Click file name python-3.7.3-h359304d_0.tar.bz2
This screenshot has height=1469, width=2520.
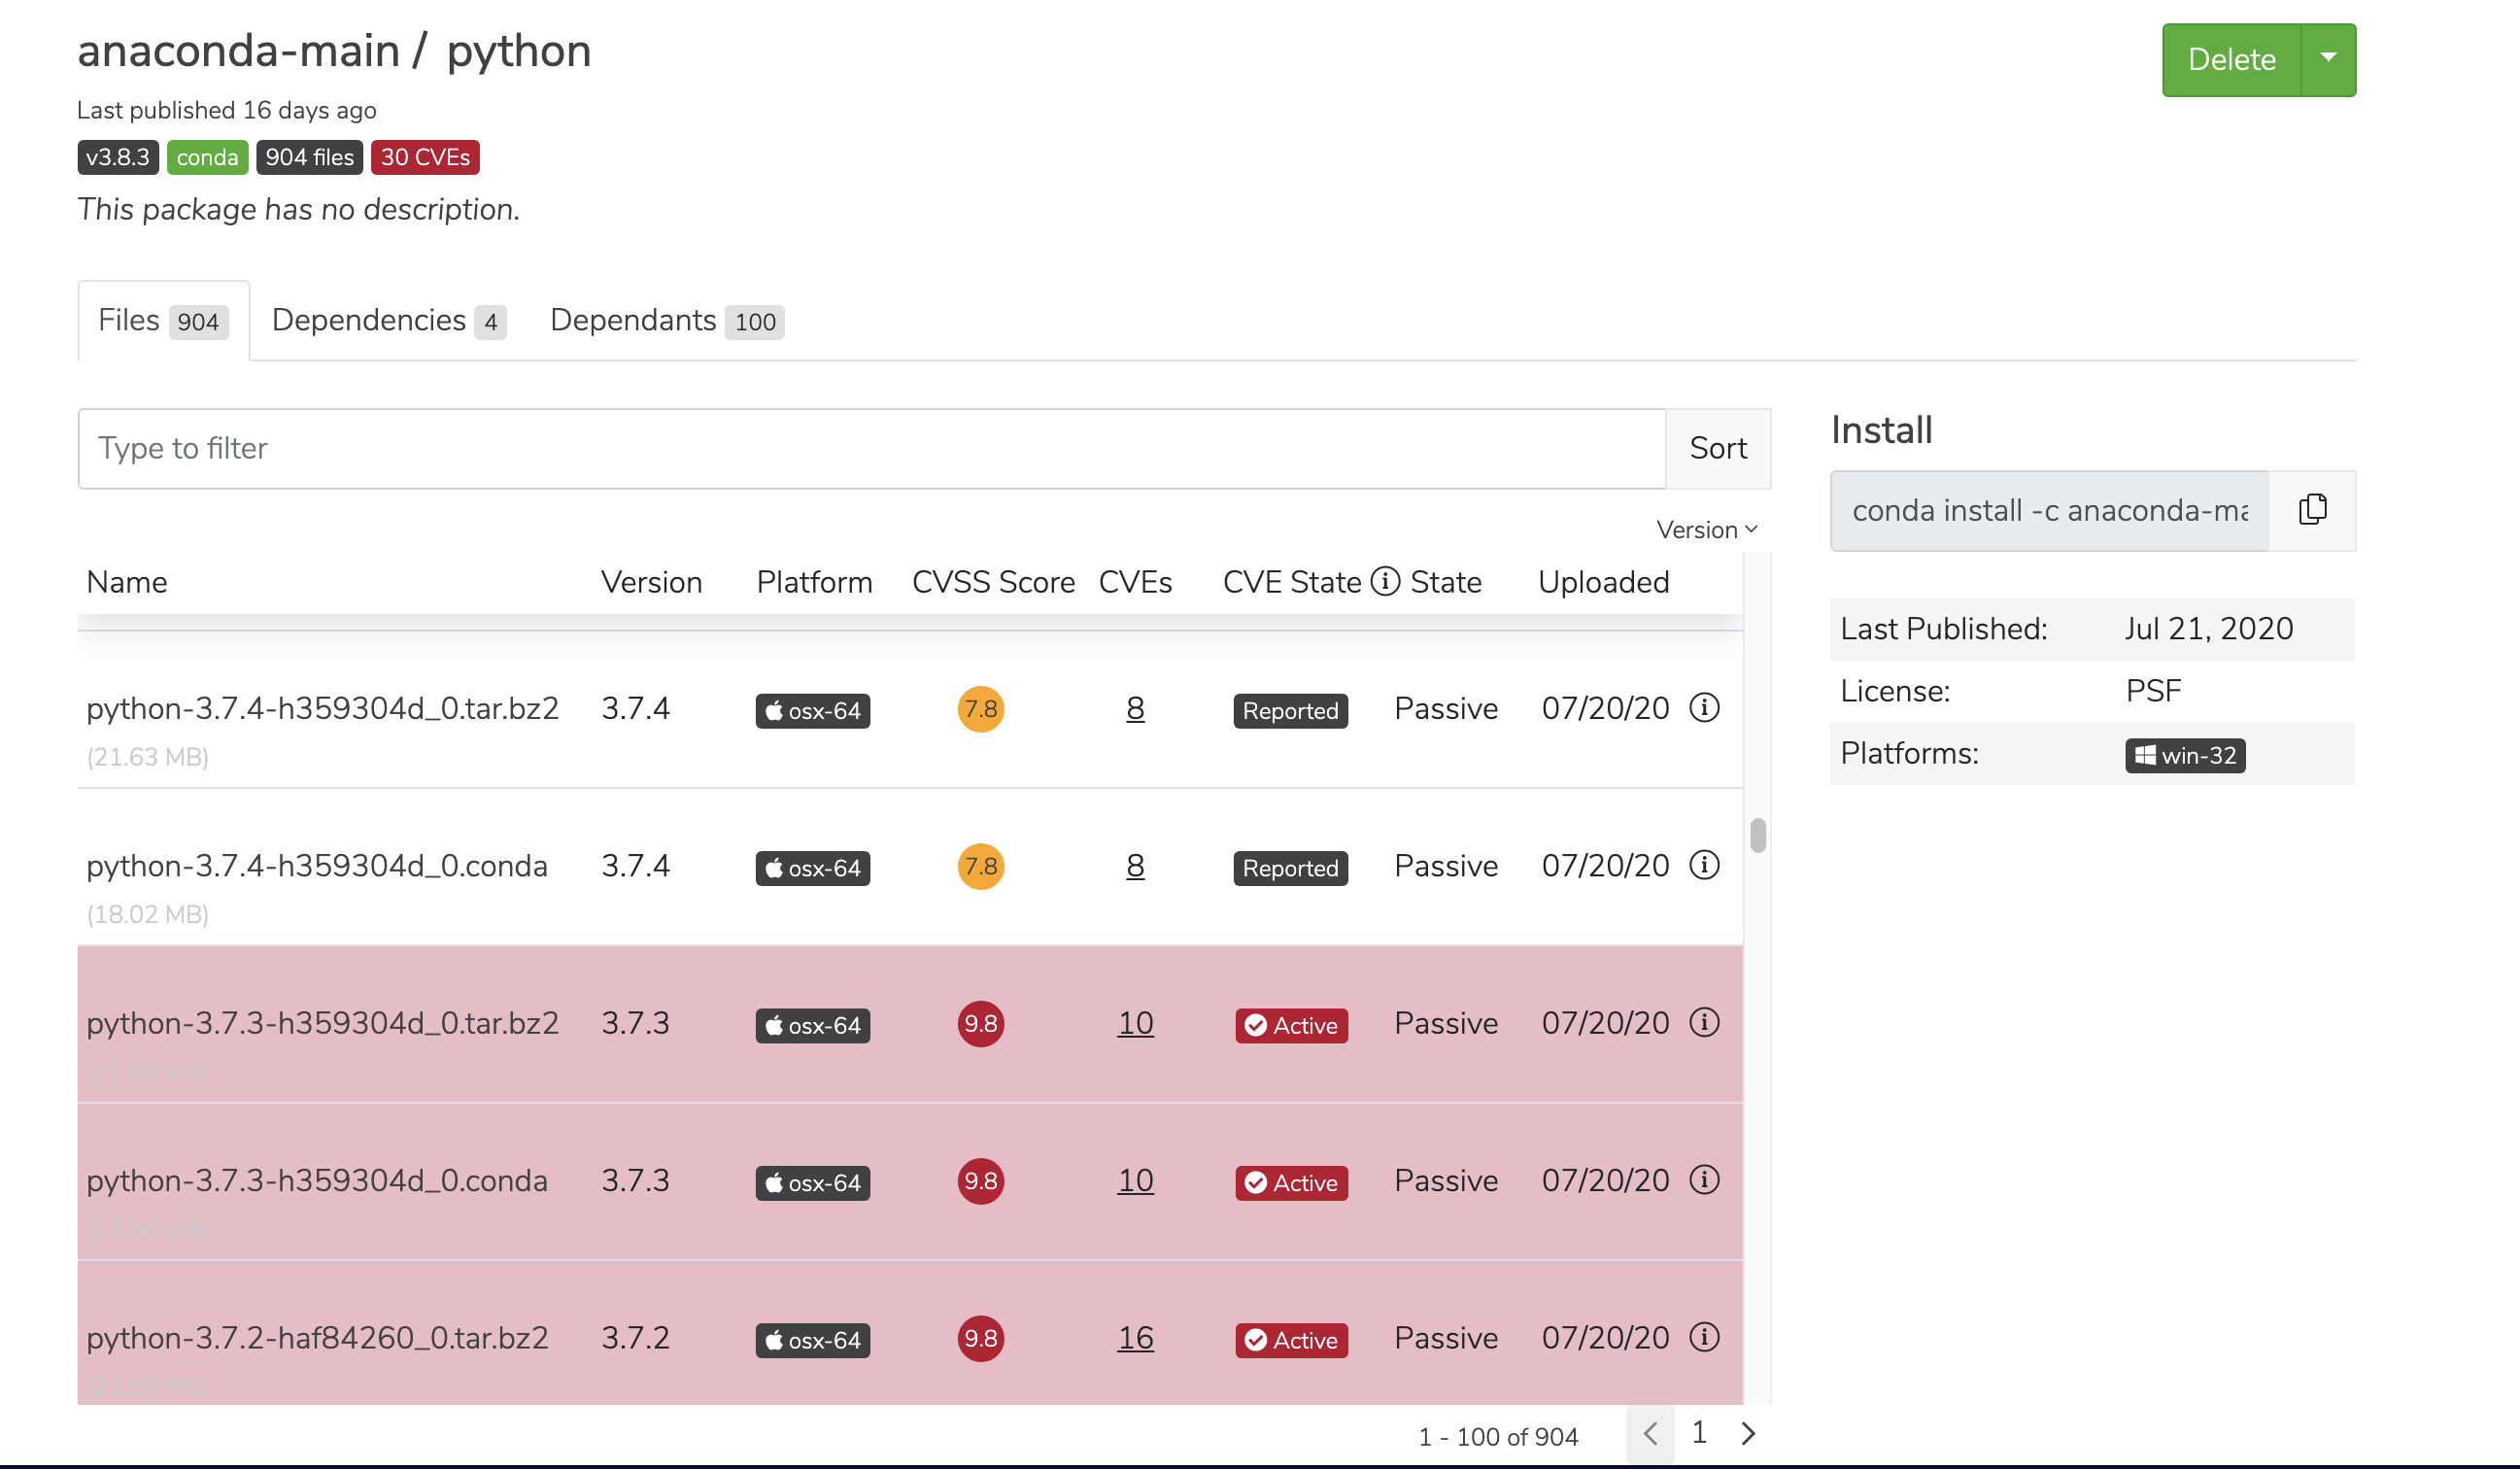coord(322,1023)
